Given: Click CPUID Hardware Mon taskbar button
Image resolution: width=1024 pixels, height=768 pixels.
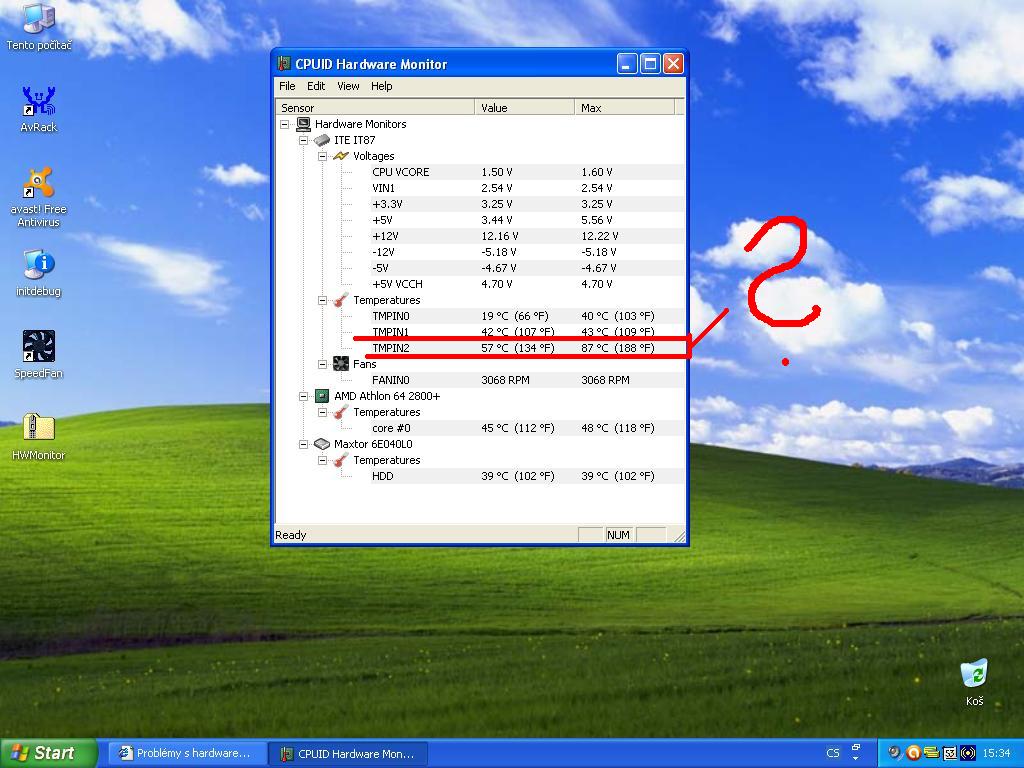Looking at the screenshot, I should point(348,754).
